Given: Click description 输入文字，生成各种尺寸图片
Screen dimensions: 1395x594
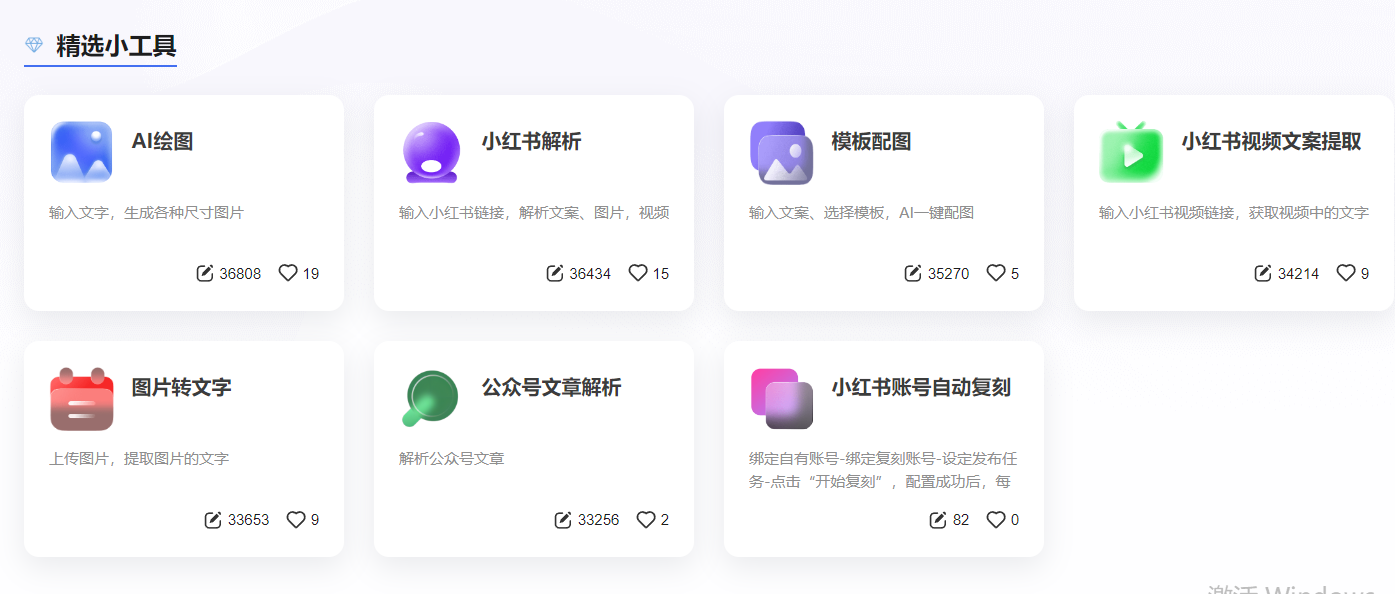Looking at the screenshot, I should [146, 213].
